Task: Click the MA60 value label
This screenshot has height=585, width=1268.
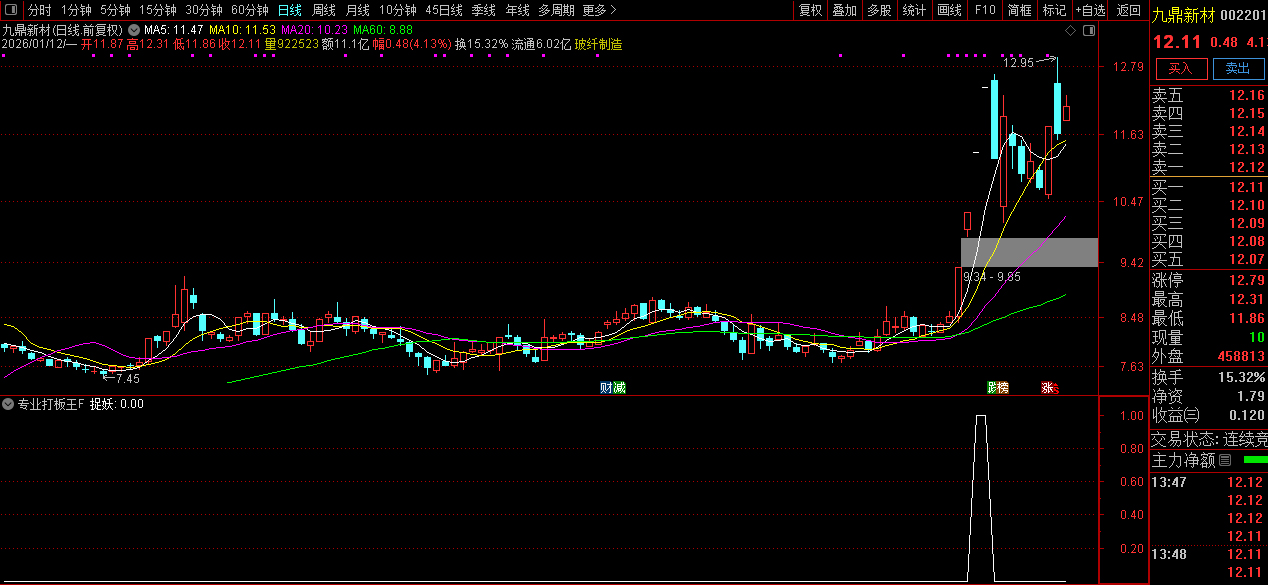Action: coord(383,31)
